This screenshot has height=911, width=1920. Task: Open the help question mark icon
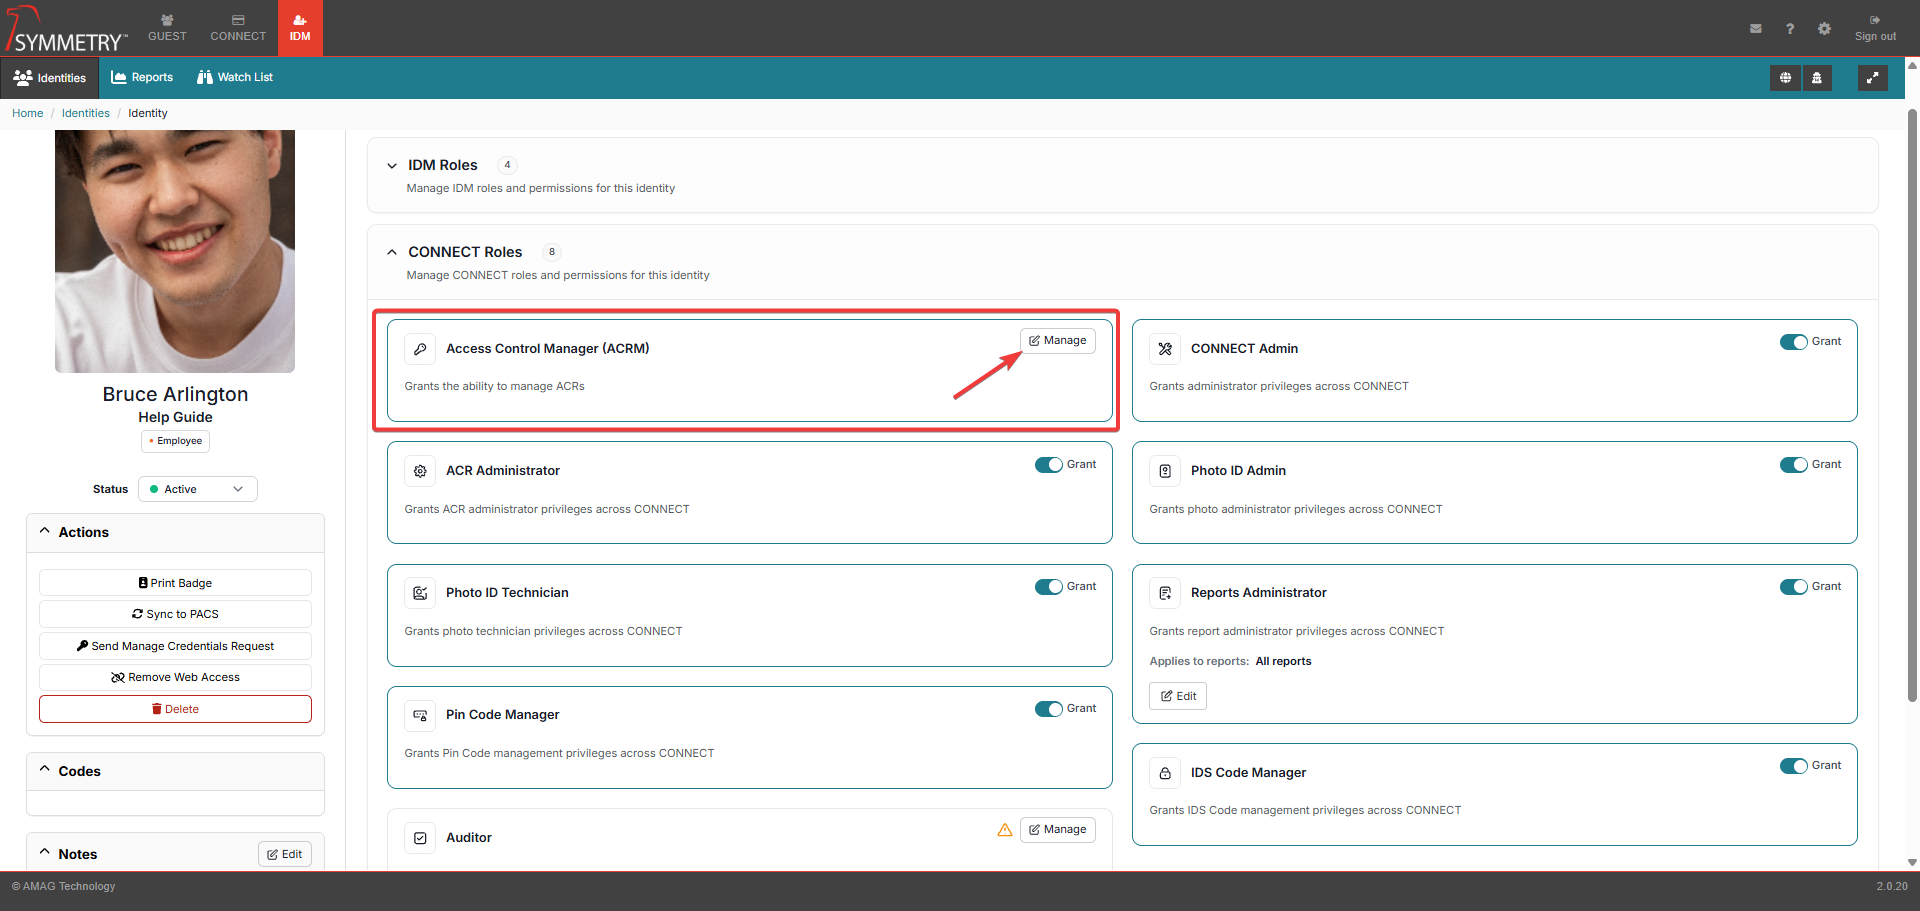coord(1789,29)
